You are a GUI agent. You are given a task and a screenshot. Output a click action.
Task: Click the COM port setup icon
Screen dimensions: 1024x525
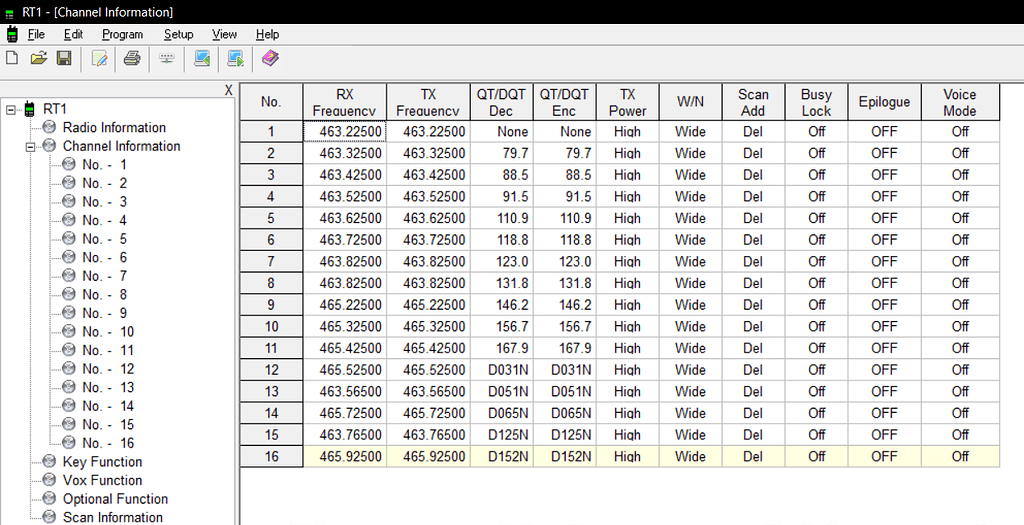coord(167,58)
